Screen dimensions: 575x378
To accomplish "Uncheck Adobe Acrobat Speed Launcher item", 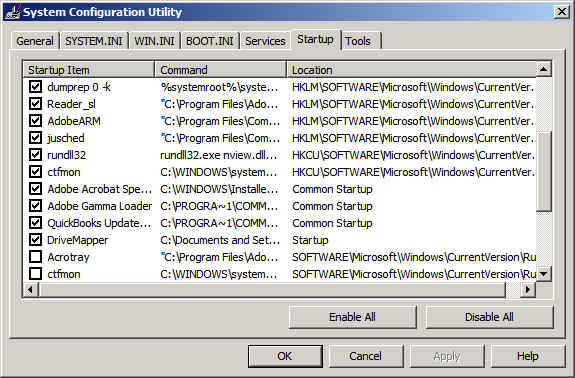I will click(35, 189).
